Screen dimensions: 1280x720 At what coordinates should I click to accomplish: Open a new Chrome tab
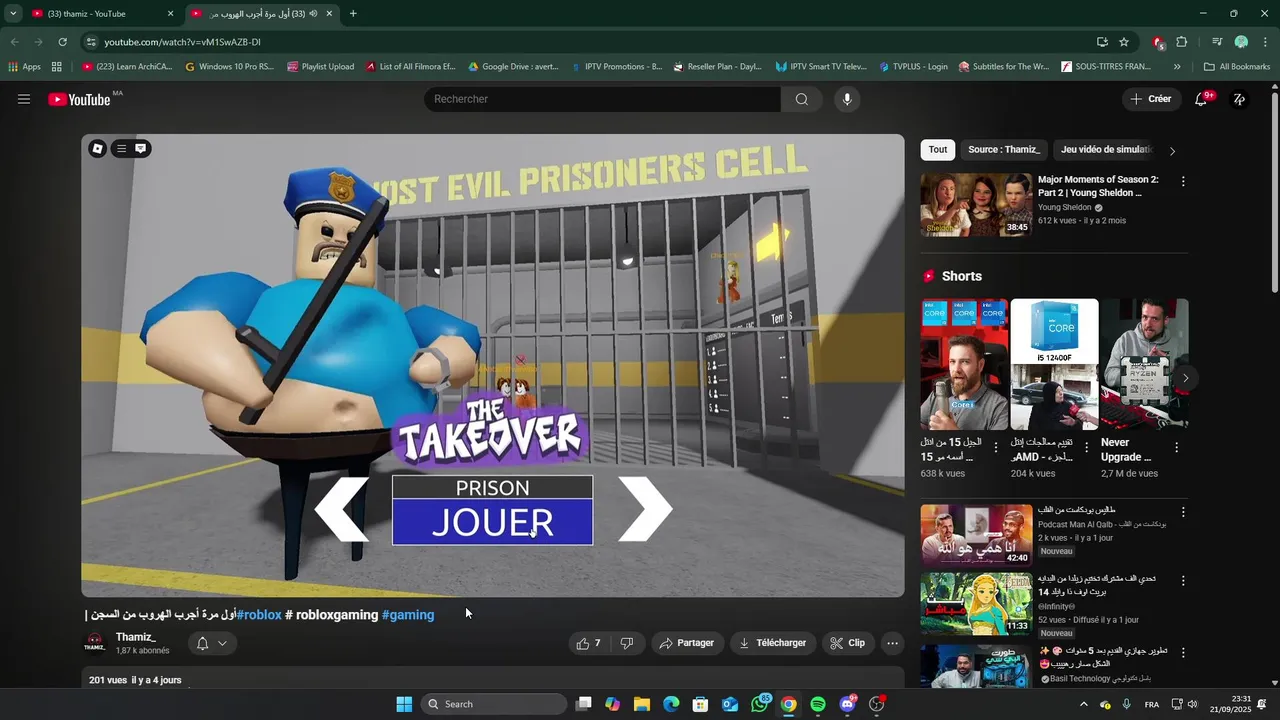pyautogui.click(x=353, y=14)
